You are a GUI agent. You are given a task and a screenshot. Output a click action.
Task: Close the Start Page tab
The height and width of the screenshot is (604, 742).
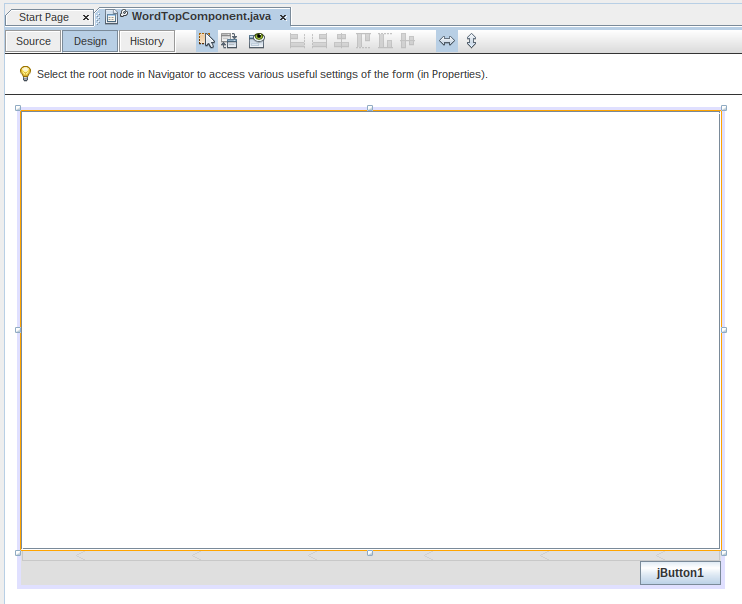pyautogui.click(x=86, y=18)
